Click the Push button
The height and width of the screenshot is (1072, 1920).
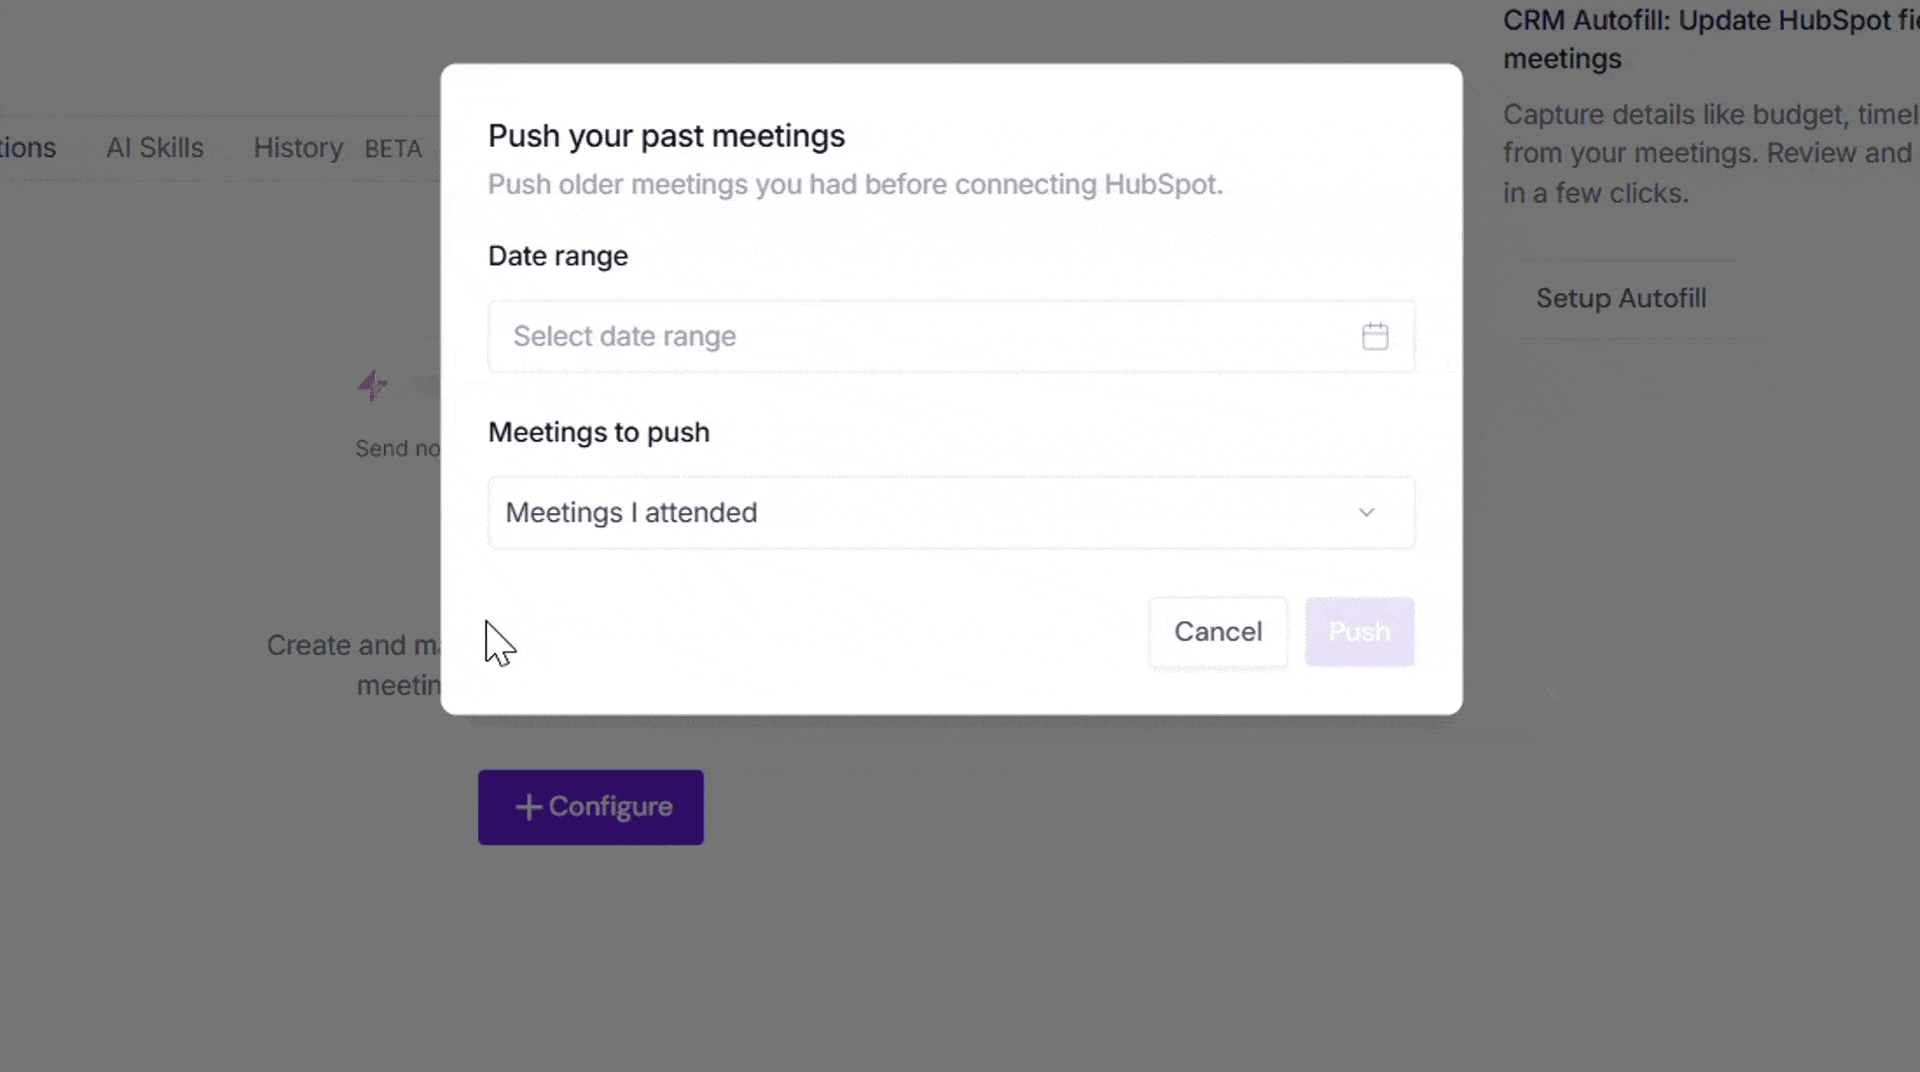coord(1359,632)
